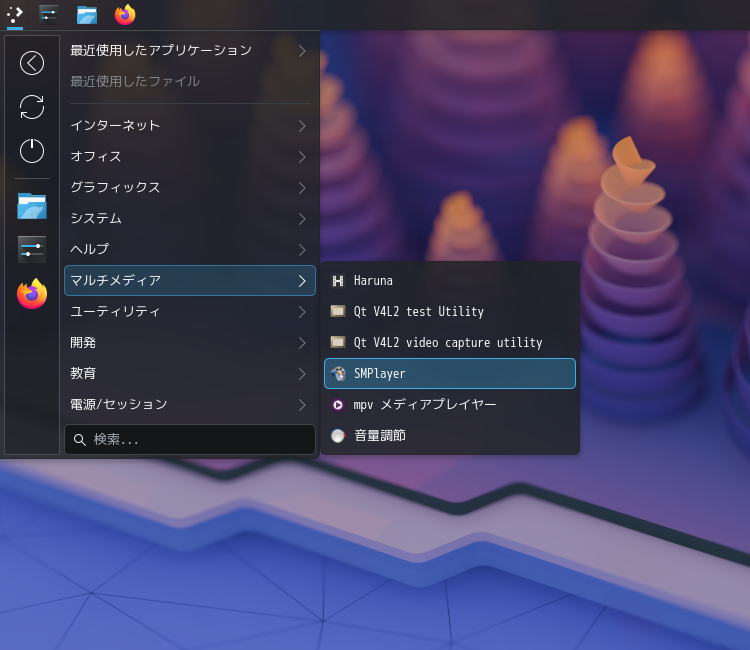Launch Firefox from the top panel
Viewport: 750px width, 650px height.
click(x=125, y=14)
